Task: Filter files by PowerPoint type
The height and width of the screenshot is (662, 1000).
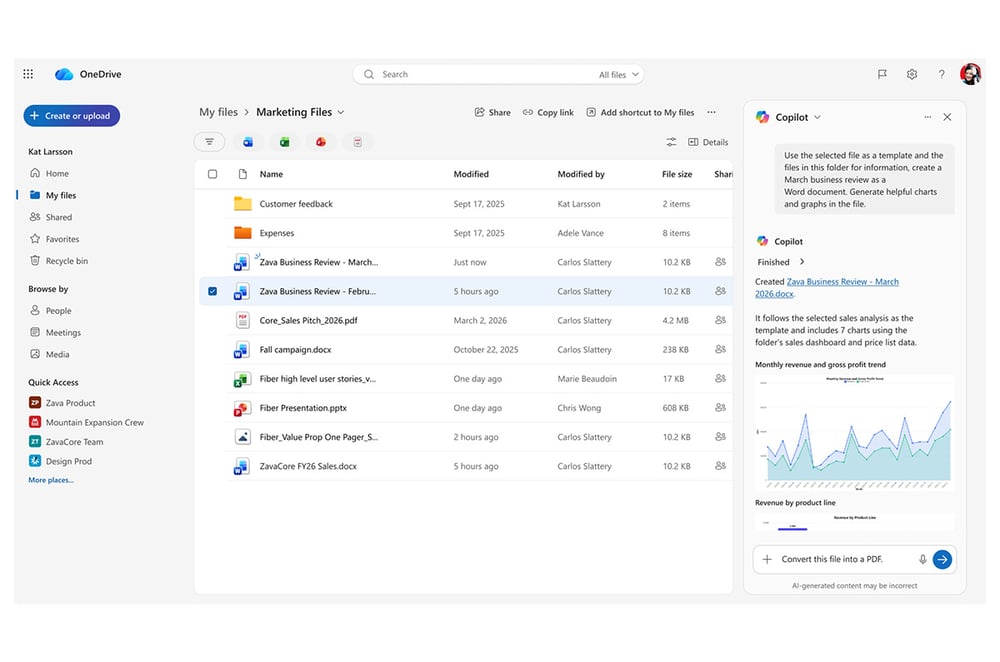Action: point(321,142)
